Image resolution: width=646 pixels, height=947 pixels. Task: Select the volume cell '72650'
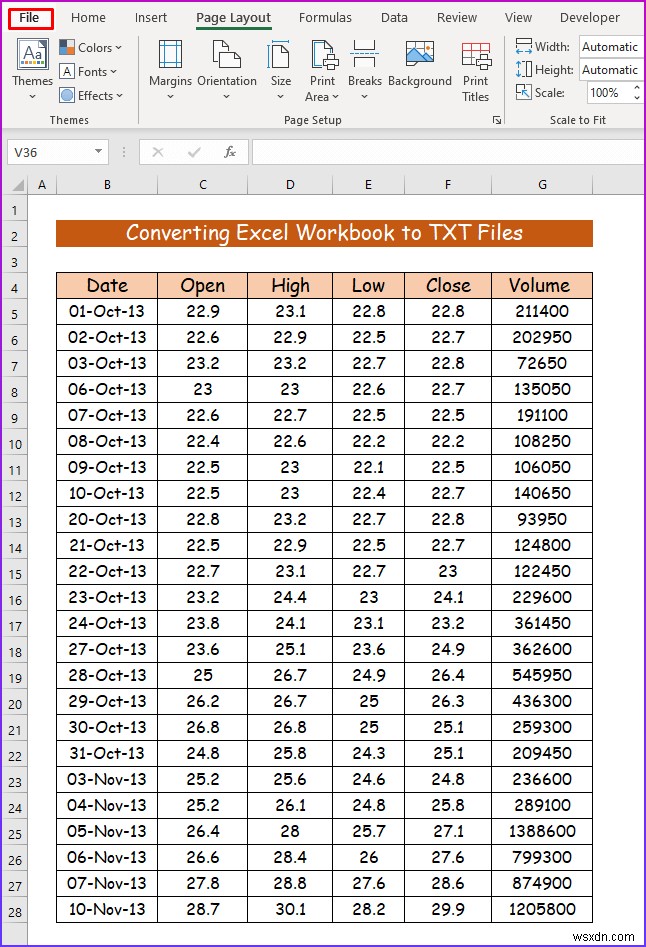pos(542,364)
